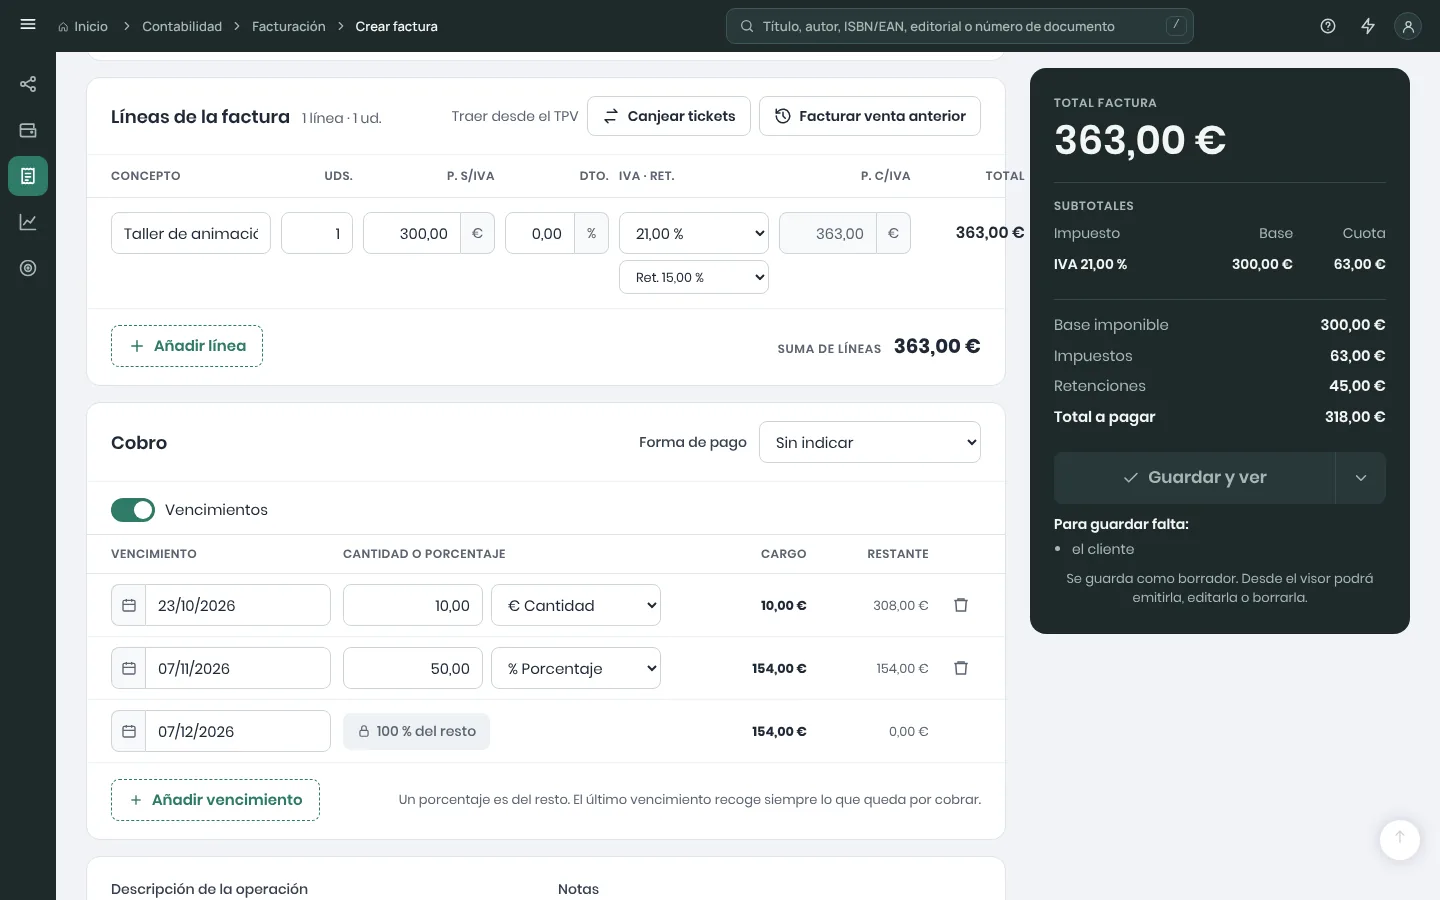Open calendar picker for 23/10/2026

[129, 605]
